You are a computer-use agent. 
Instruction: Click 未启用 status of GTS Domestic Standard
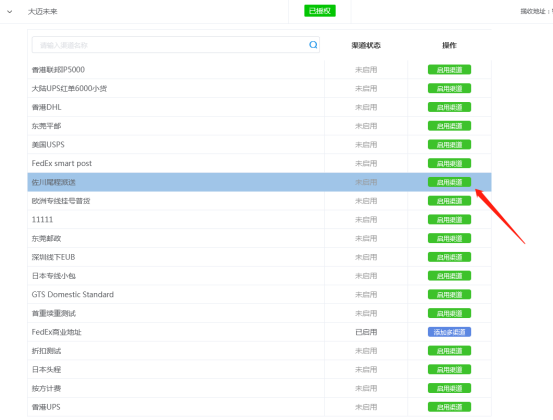click(366, 294)
